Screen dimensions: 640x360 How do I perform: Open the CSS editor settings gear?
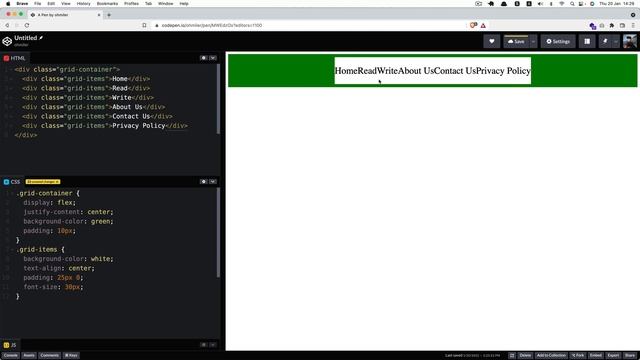click(x=203, y=181)
